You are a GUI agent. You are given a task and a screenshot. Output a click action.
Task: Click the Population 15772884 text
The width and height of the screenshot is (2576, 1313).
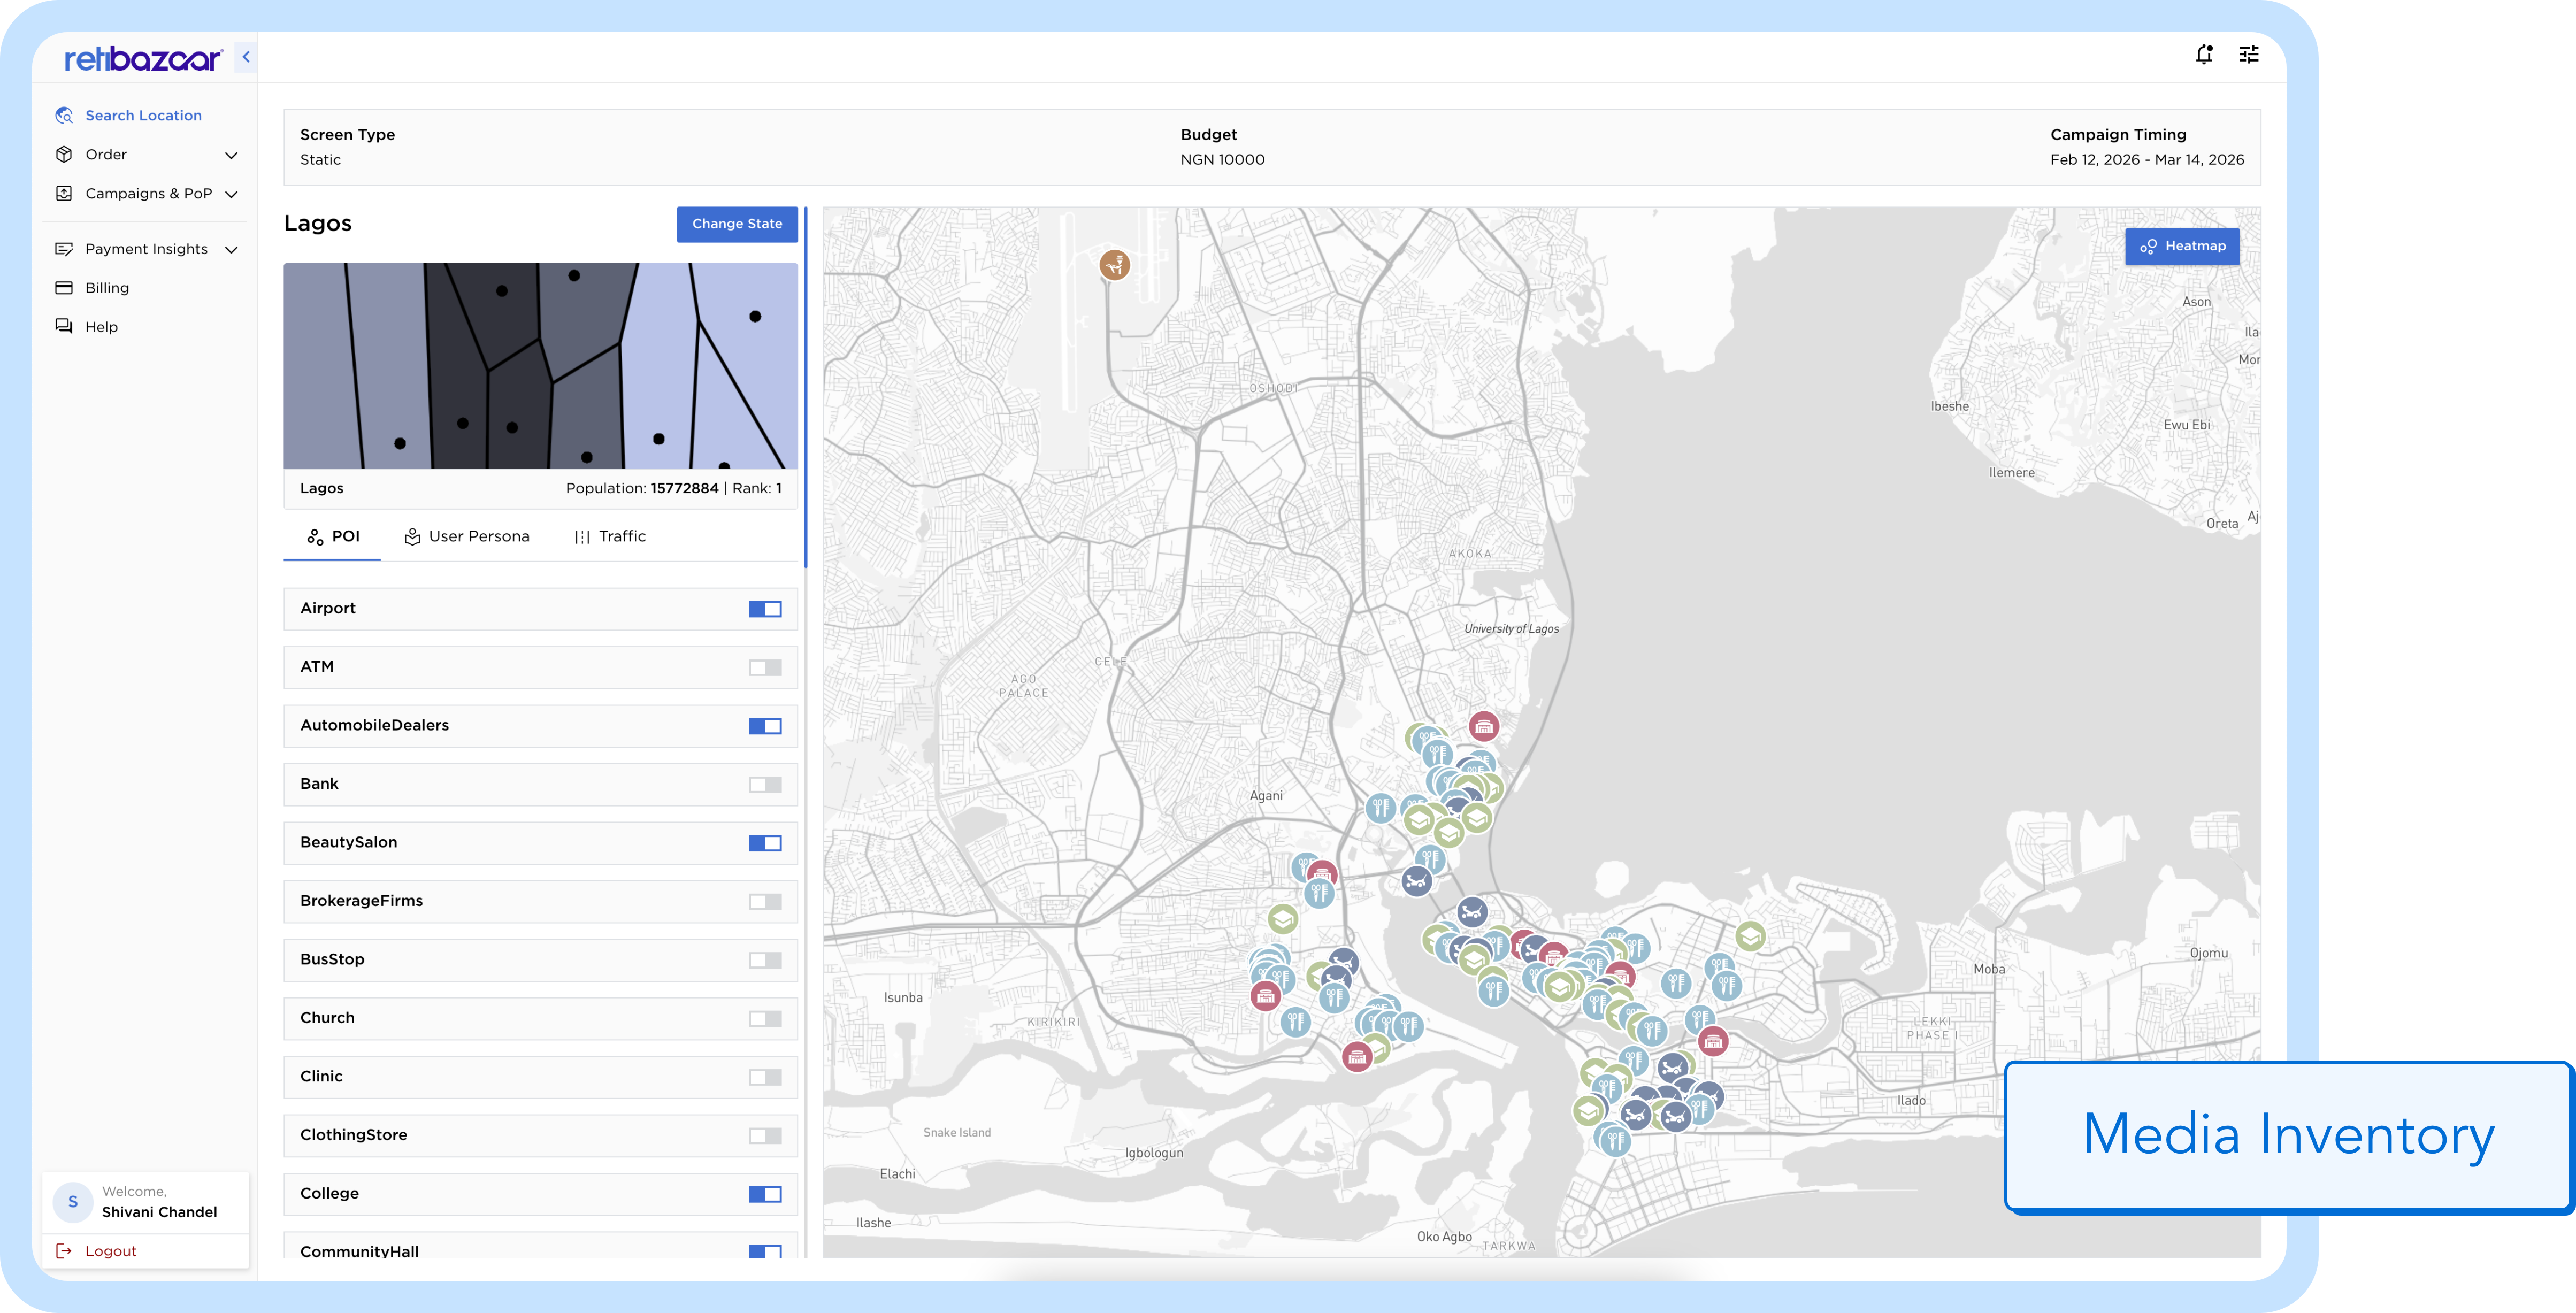tap(642, 489)
